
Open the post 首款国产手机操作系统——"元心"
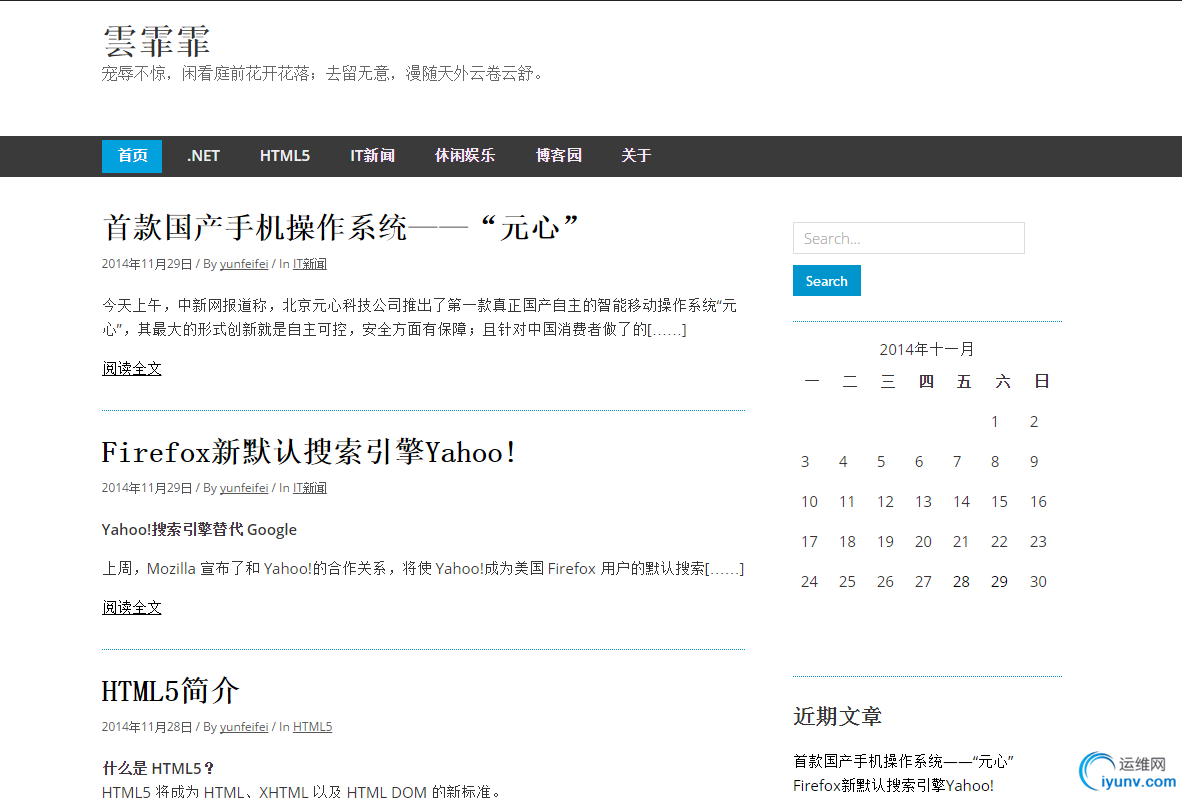(340, 228)
